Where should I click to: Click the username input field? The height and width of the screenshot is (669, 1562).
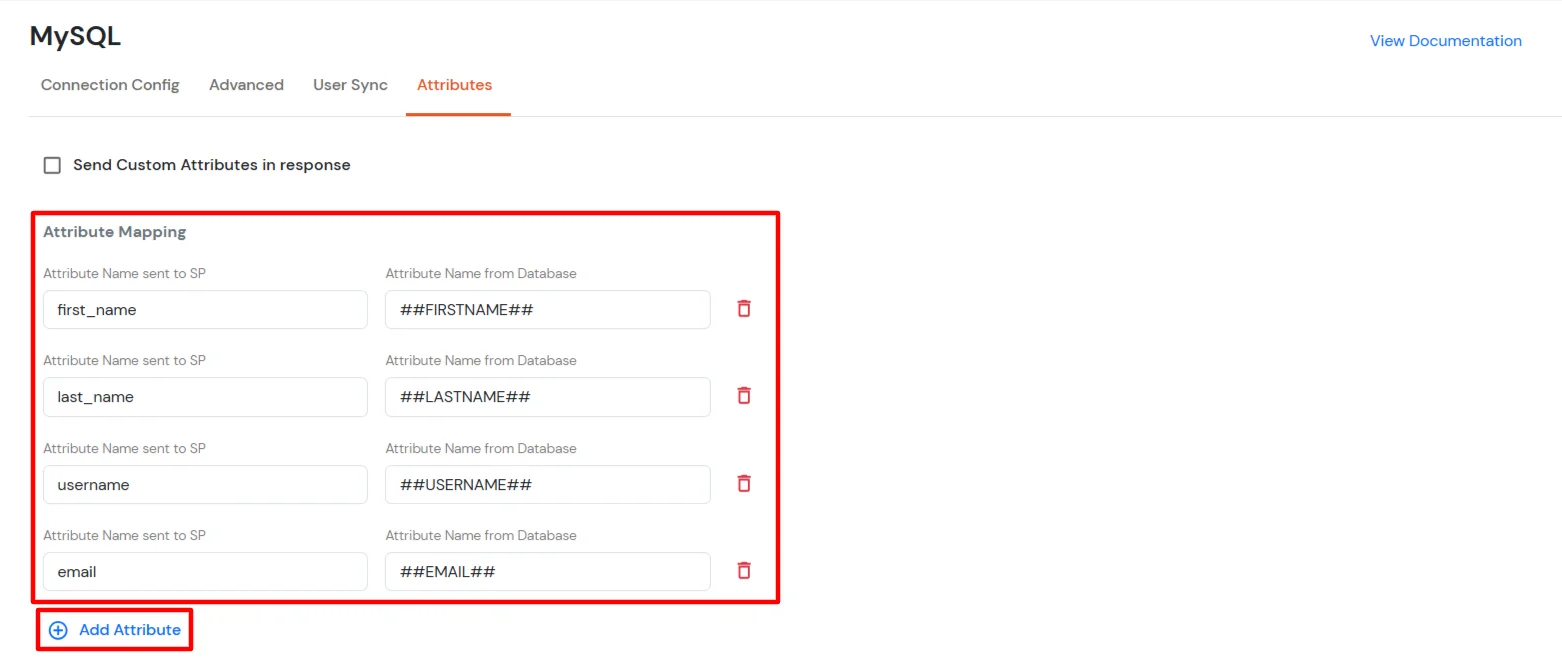[205, 484]
